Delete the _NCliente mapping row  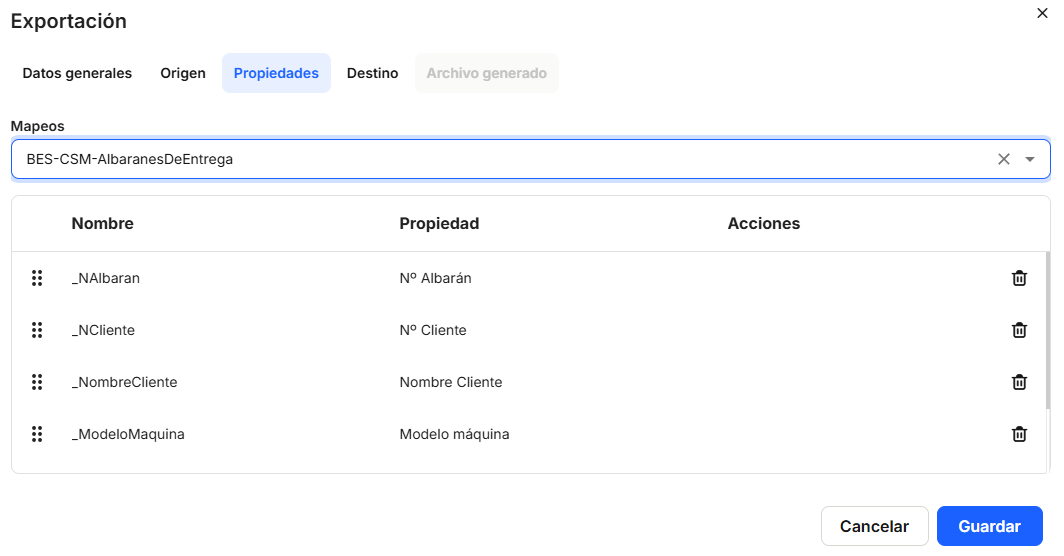[1019, 330]
